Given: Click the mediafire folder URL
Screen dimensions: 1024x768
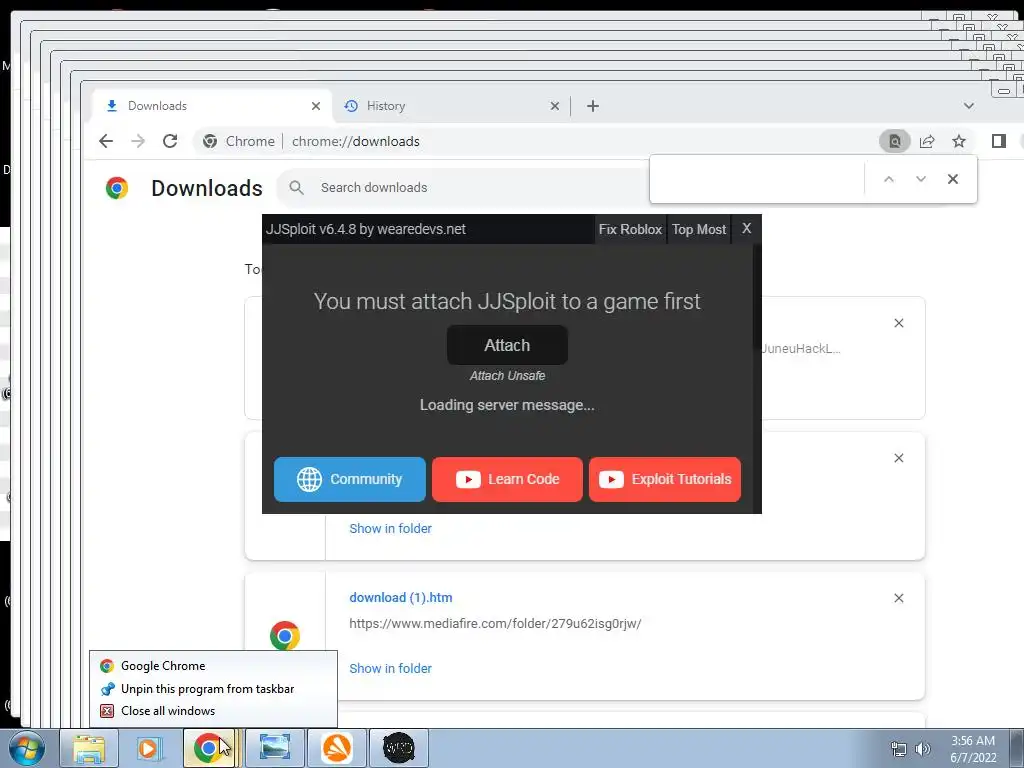Looking at the screenshot, I should click(x=495, y=624).
